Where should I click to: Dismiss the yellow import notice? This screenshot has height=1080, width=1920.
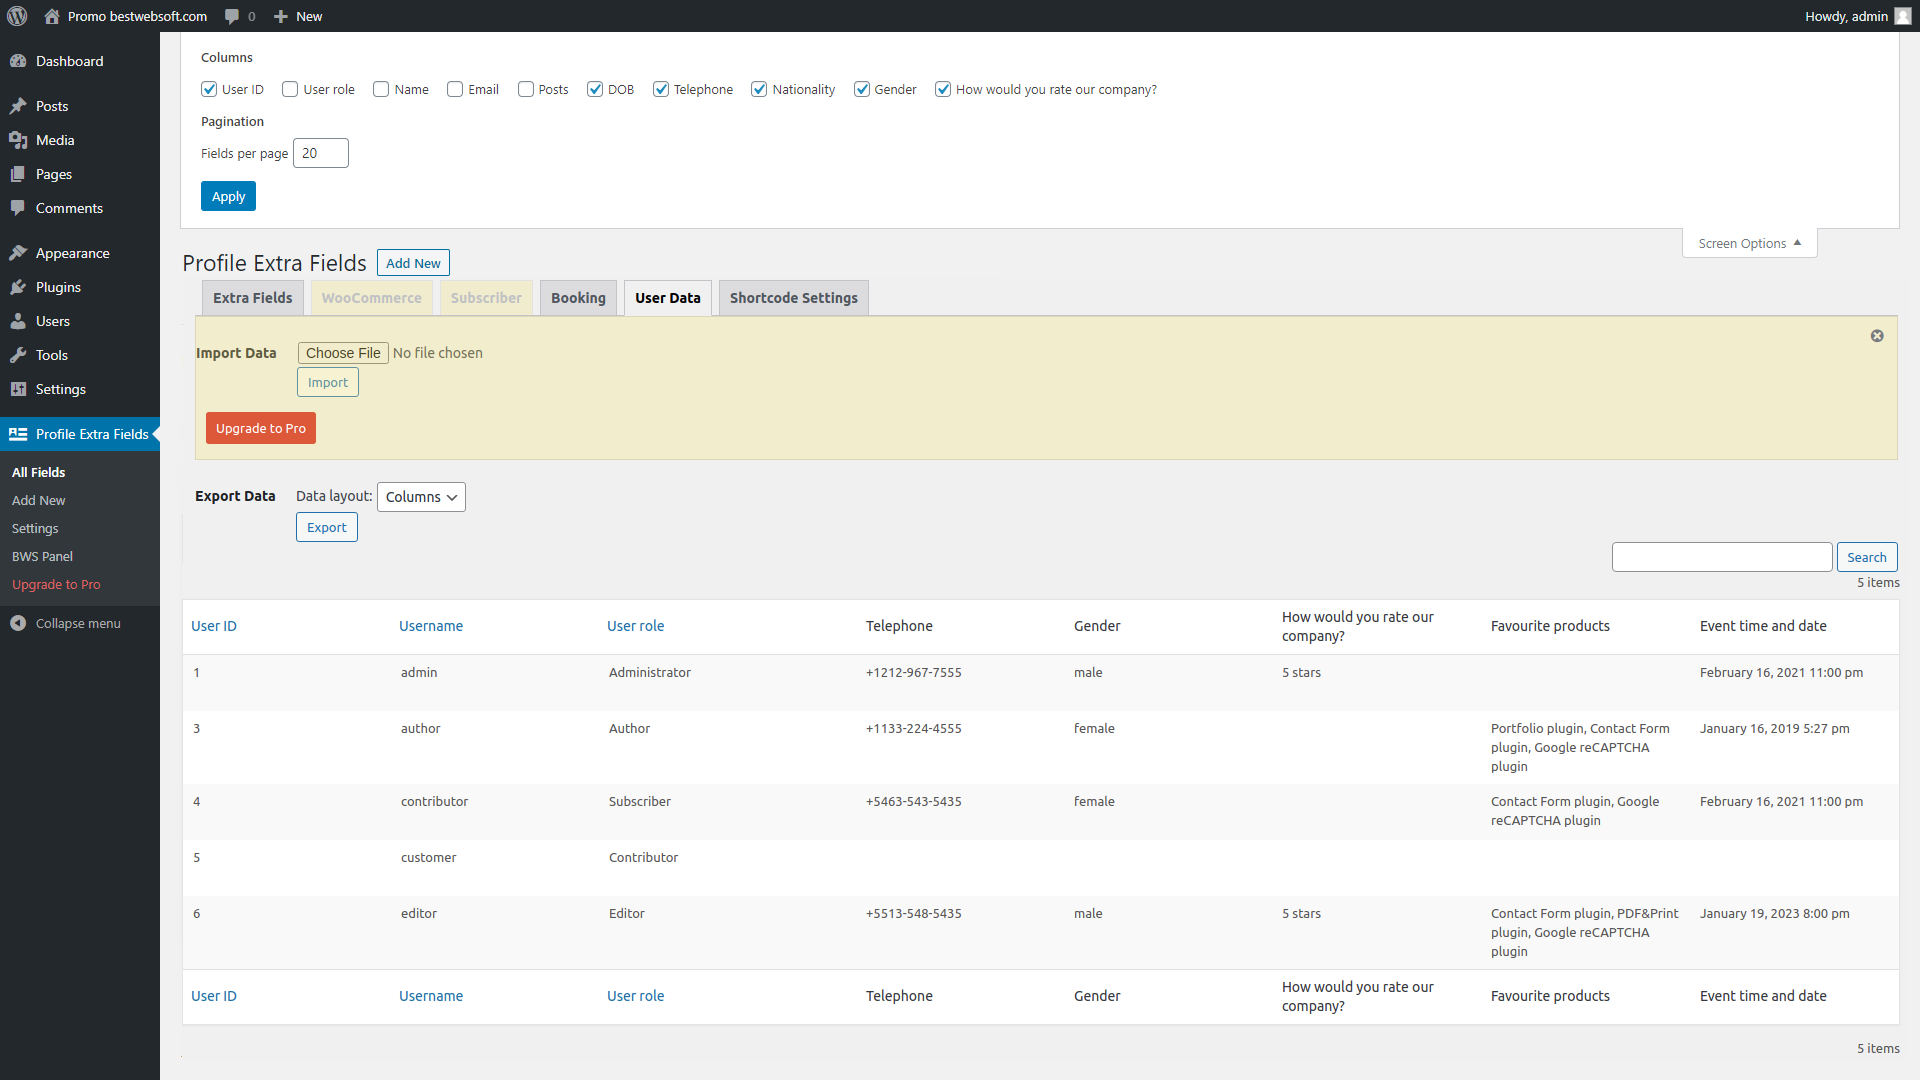[1877, 336]
